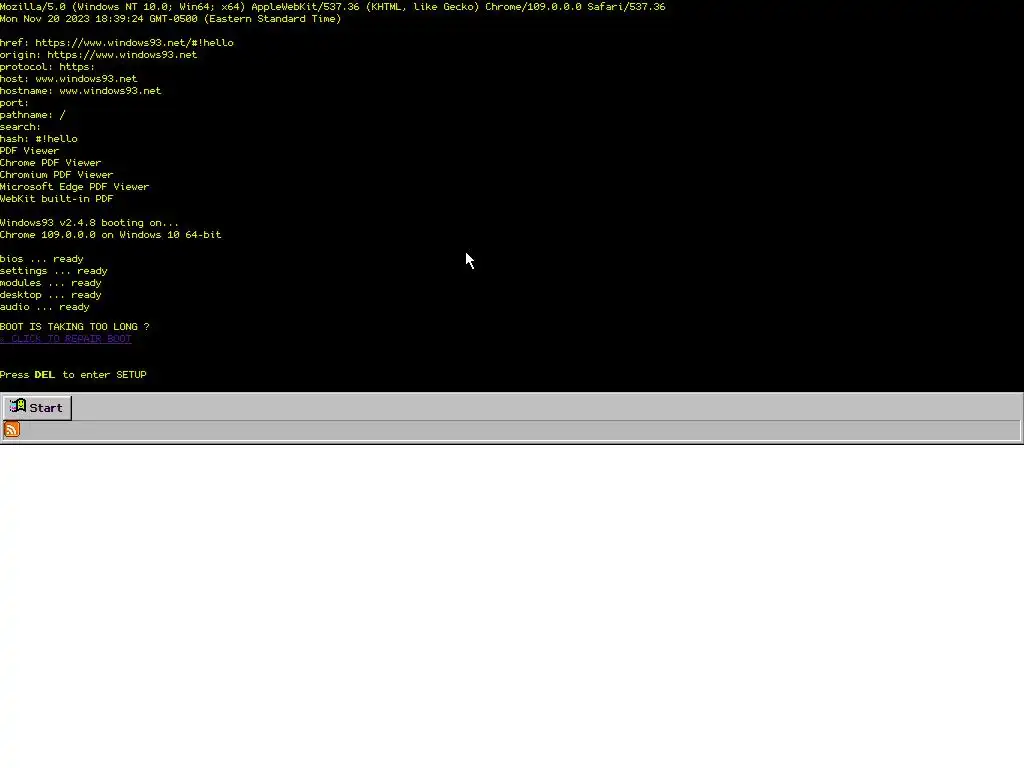Click the 'Chromium PDF Viewer' line
The height and width of the screenshot is (768, 1024).
(x=57, y=175)
